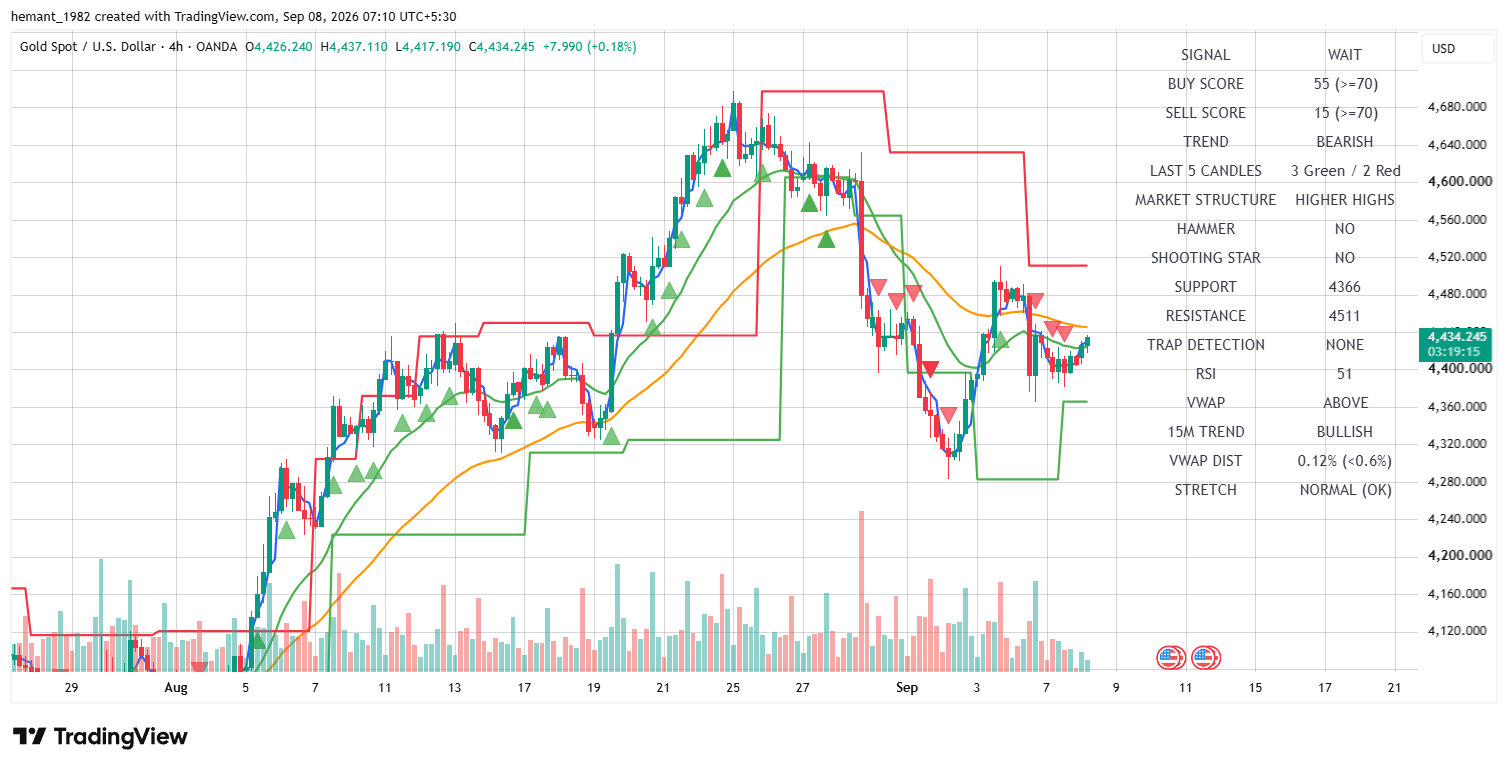Click the 4,360.000 price axis label

(x=1459, y=407)
